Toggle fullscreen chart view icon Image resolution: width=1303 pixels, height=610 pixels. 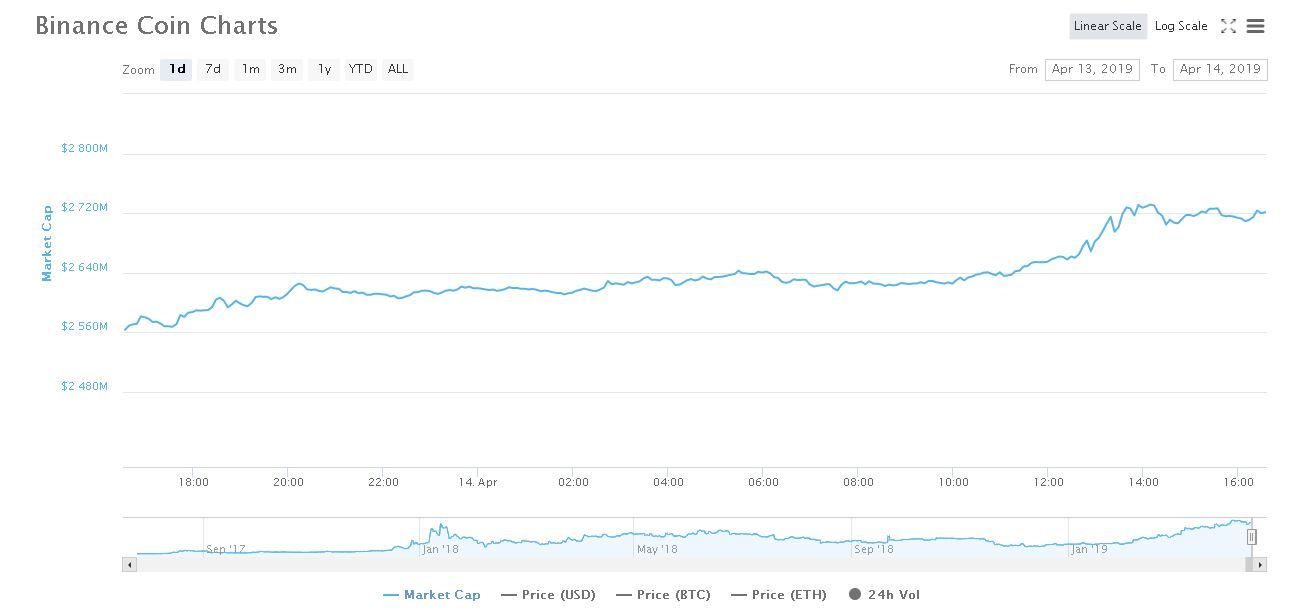pos(1228,26)
